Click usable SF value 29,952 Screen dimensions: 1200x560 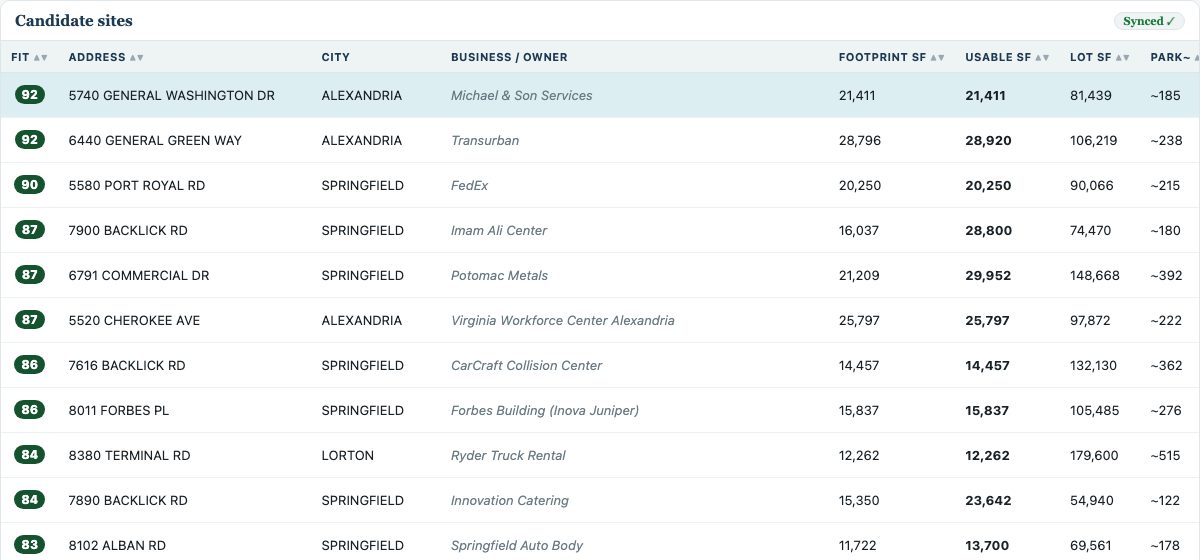988,276
